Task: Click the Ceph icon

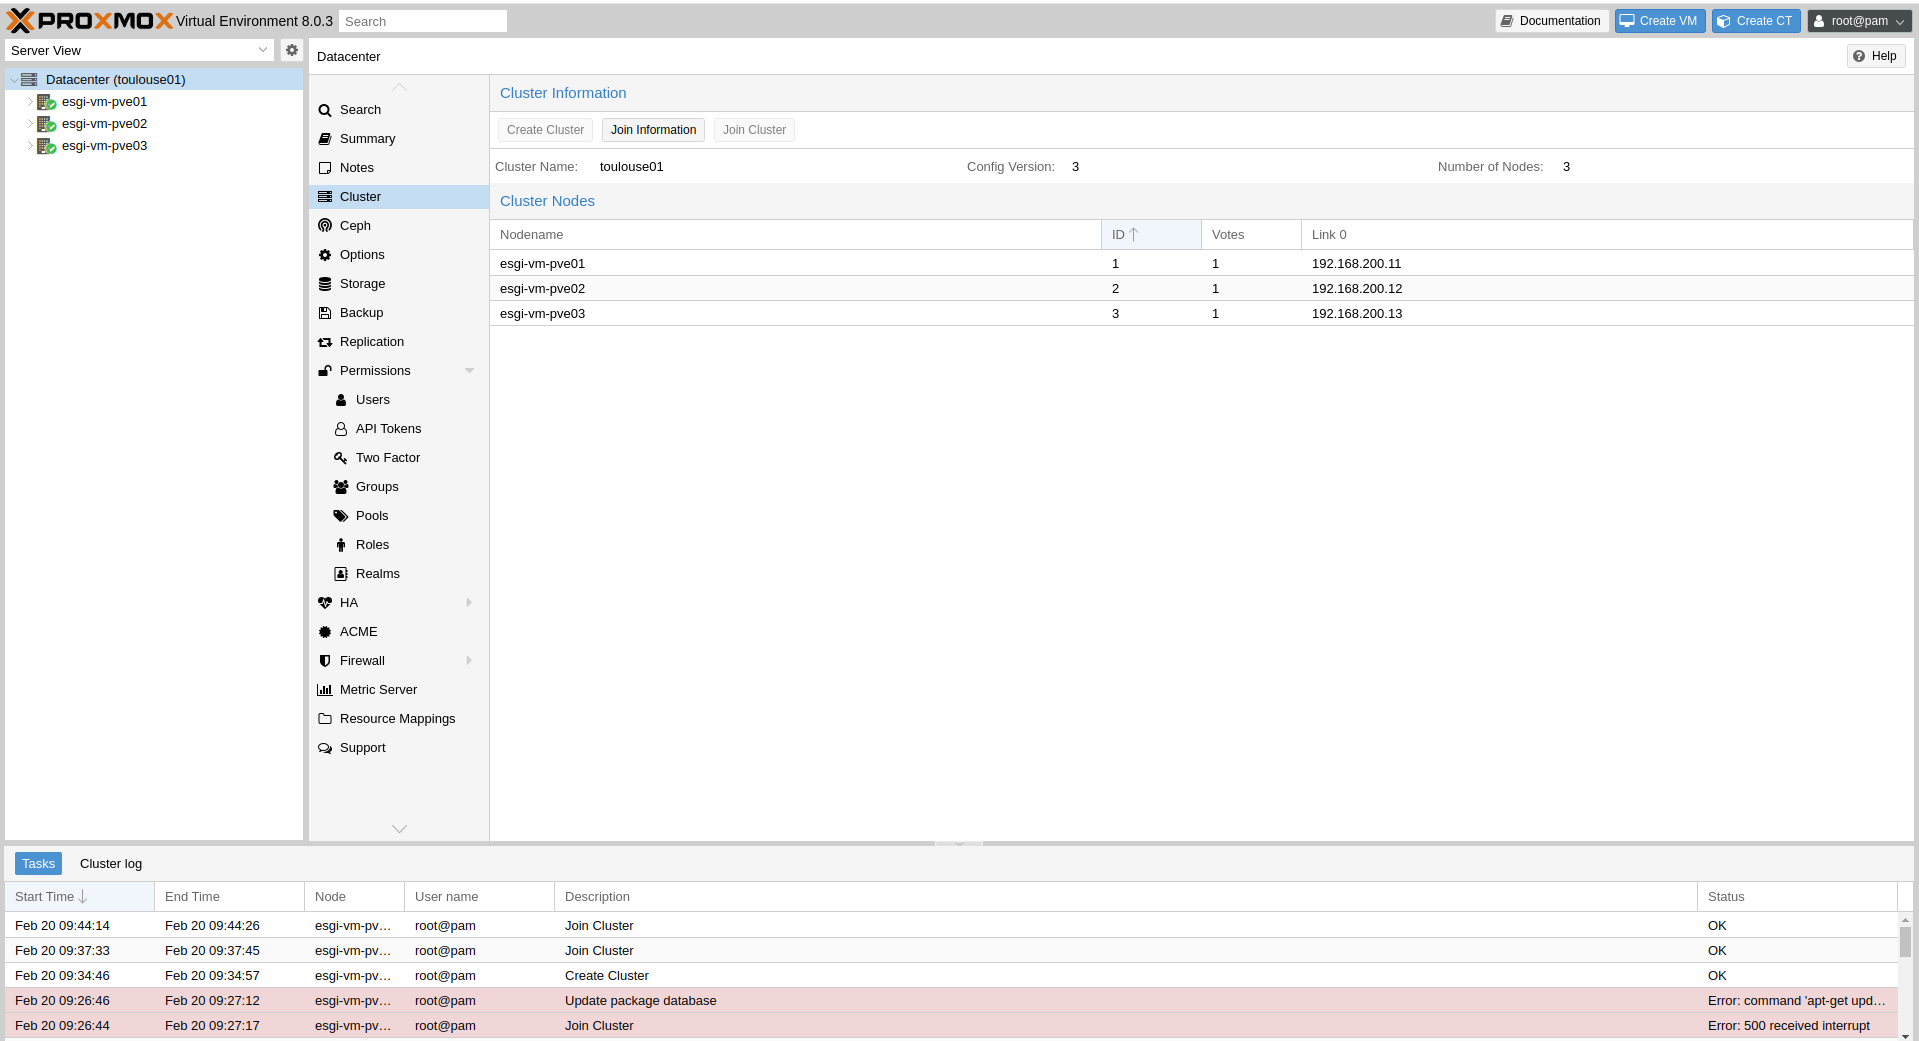Action: coord(325,226)
